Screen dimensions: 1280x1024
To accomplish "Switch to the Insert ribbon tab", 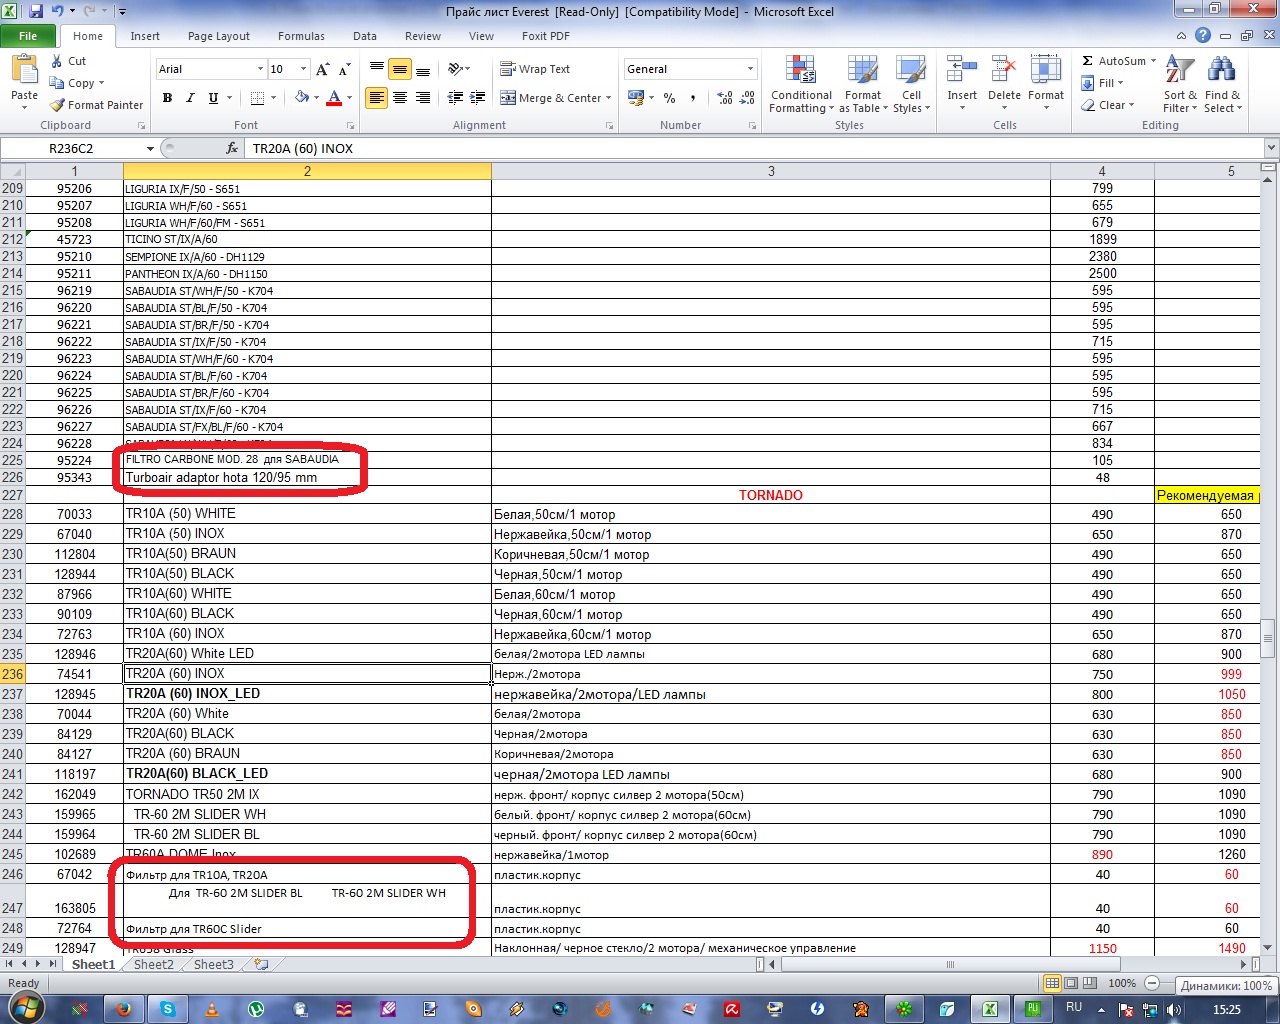I will point(145,36).
